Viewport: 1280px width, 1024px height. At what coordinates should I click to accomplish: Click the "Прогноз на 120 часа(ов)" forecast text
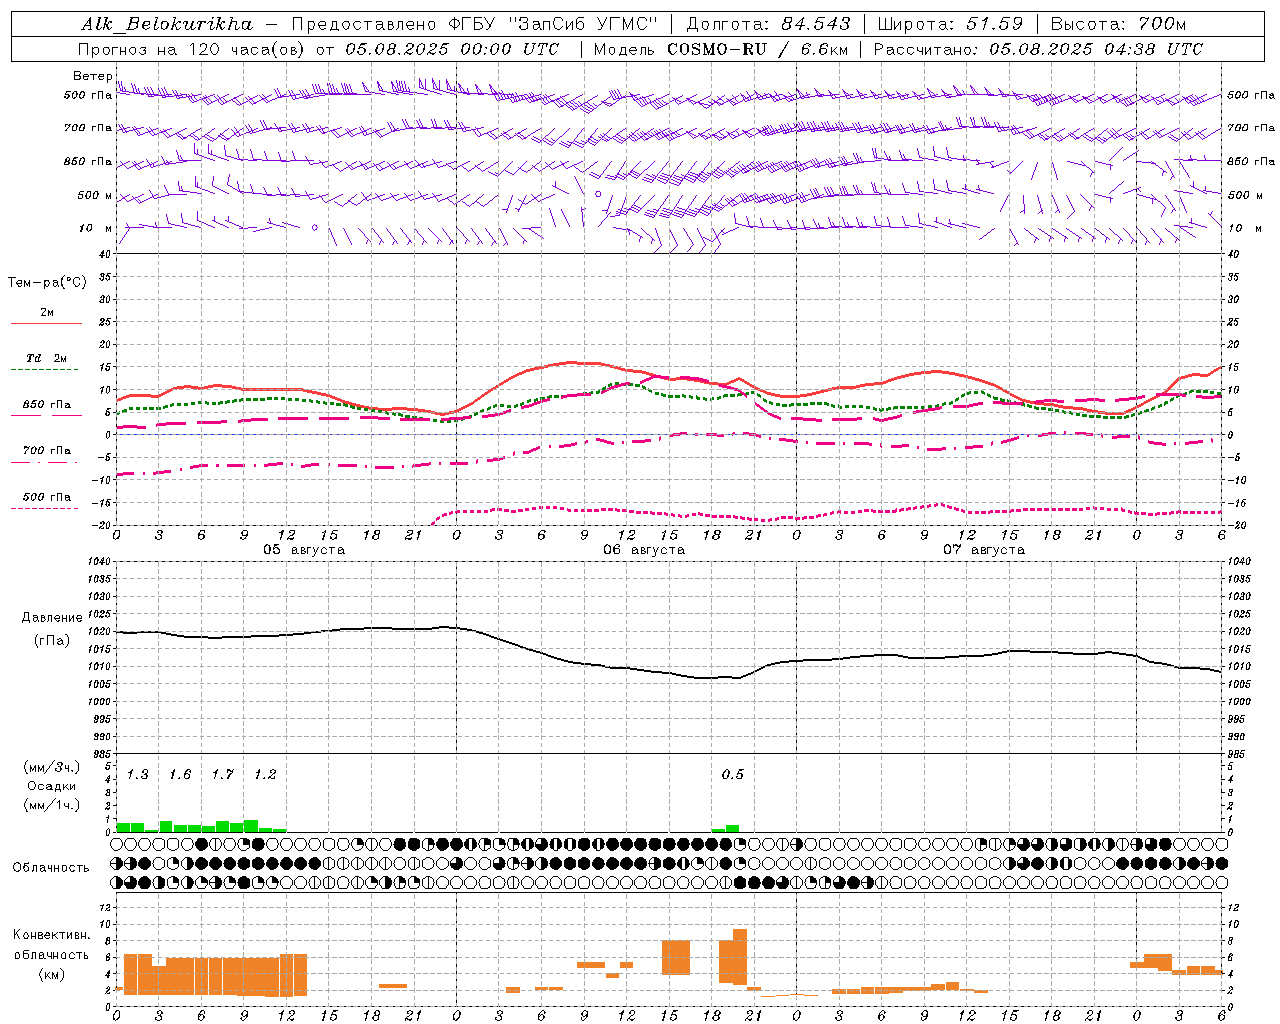pos(193,49)
